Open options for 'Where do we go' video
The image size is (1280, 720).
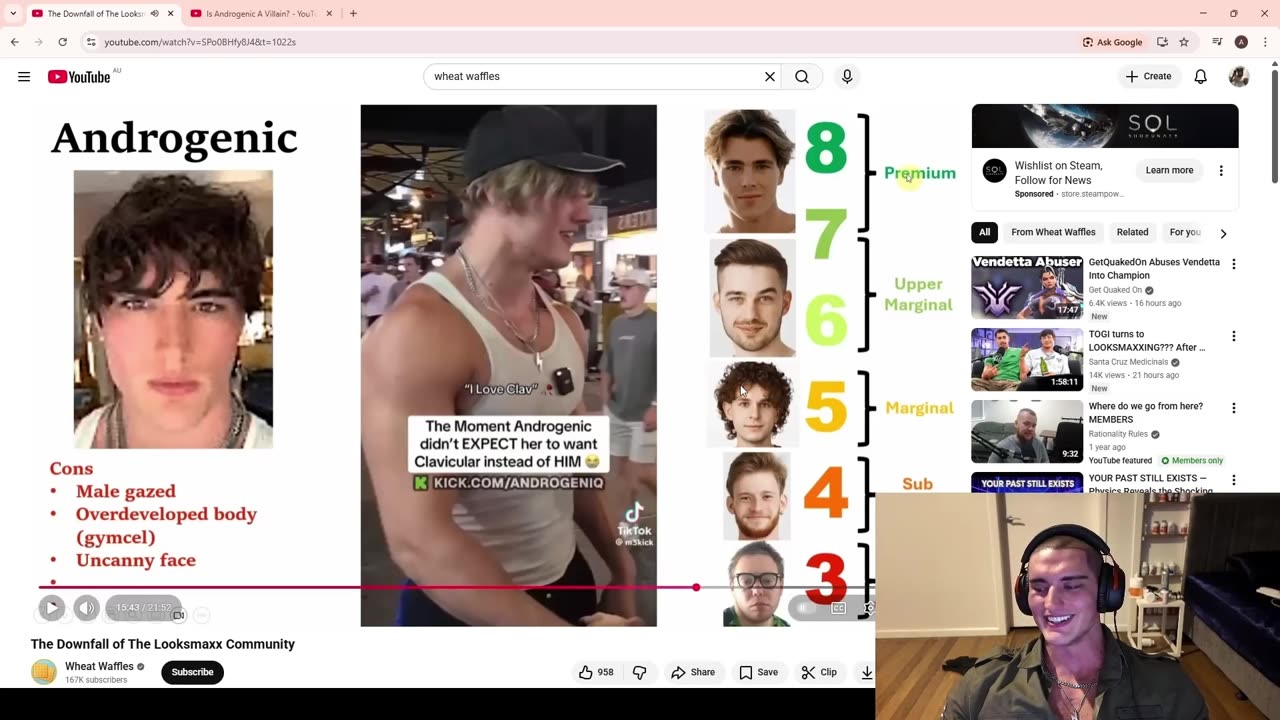click(x=1233, y=408)
